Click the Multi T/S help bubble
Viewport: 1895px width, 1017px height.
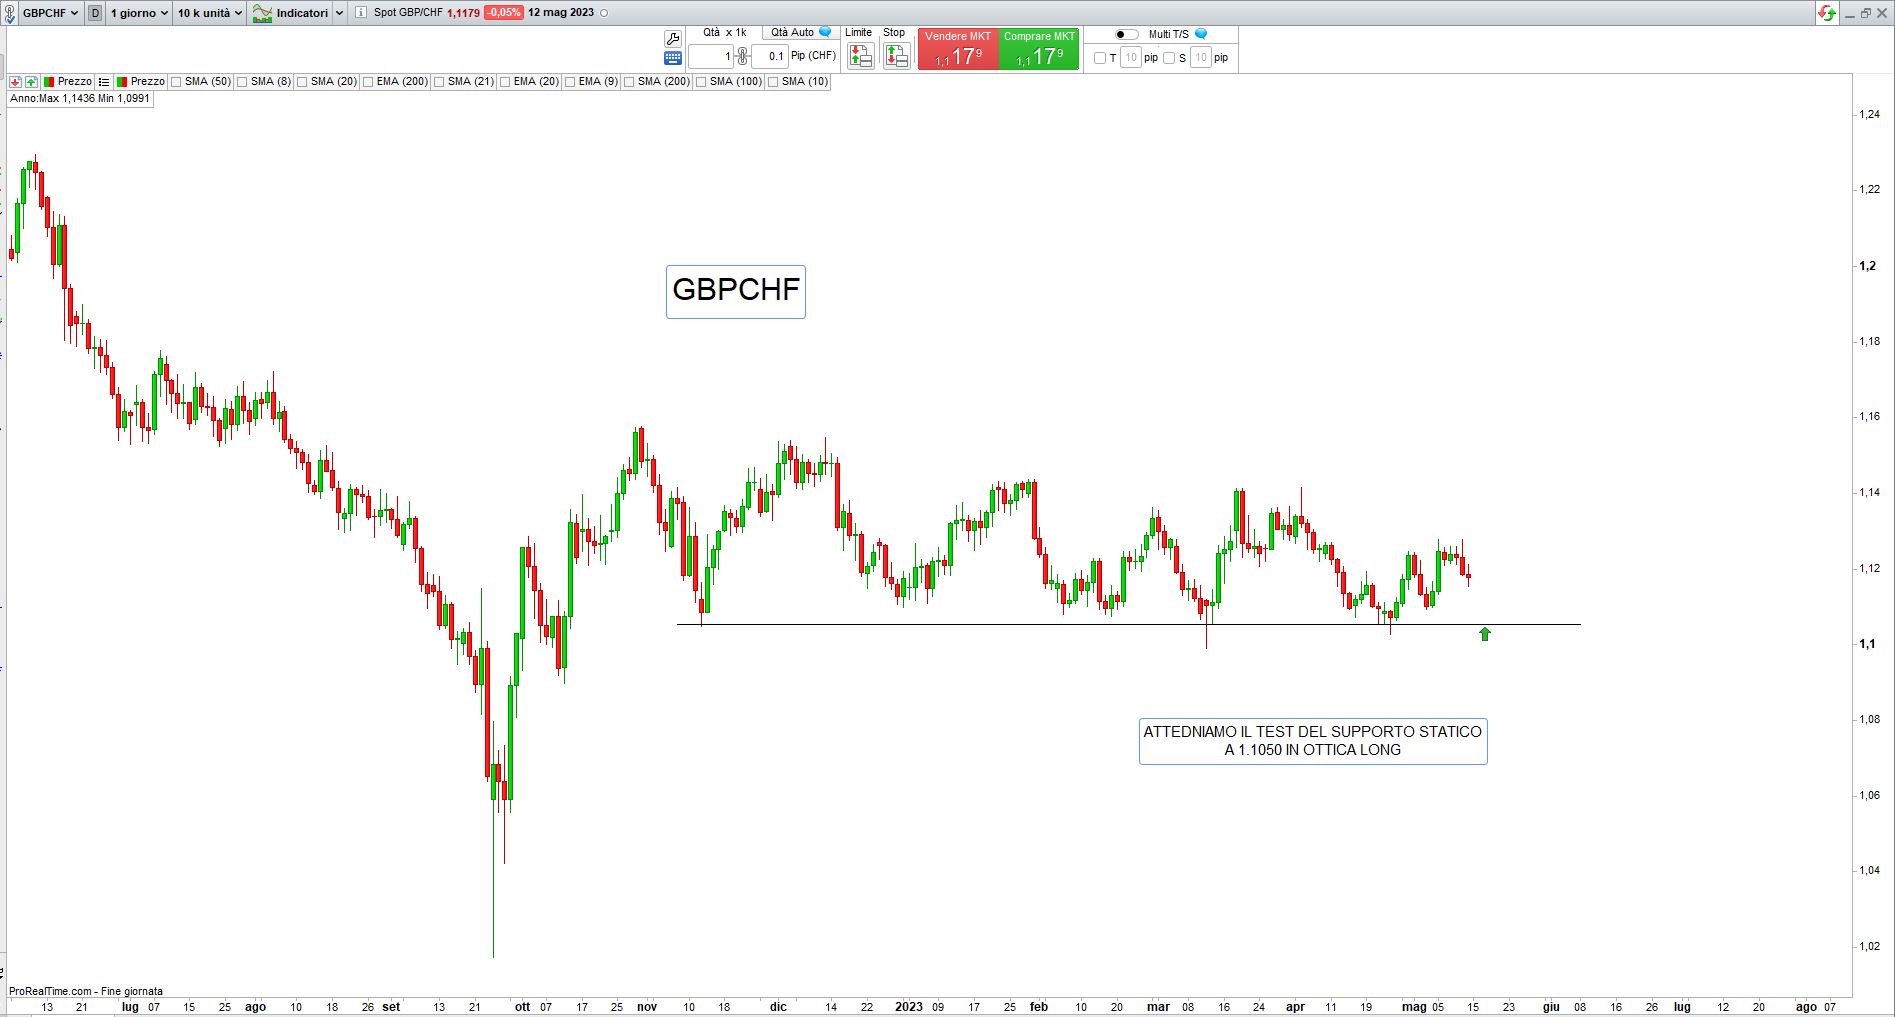point(1201,34)
